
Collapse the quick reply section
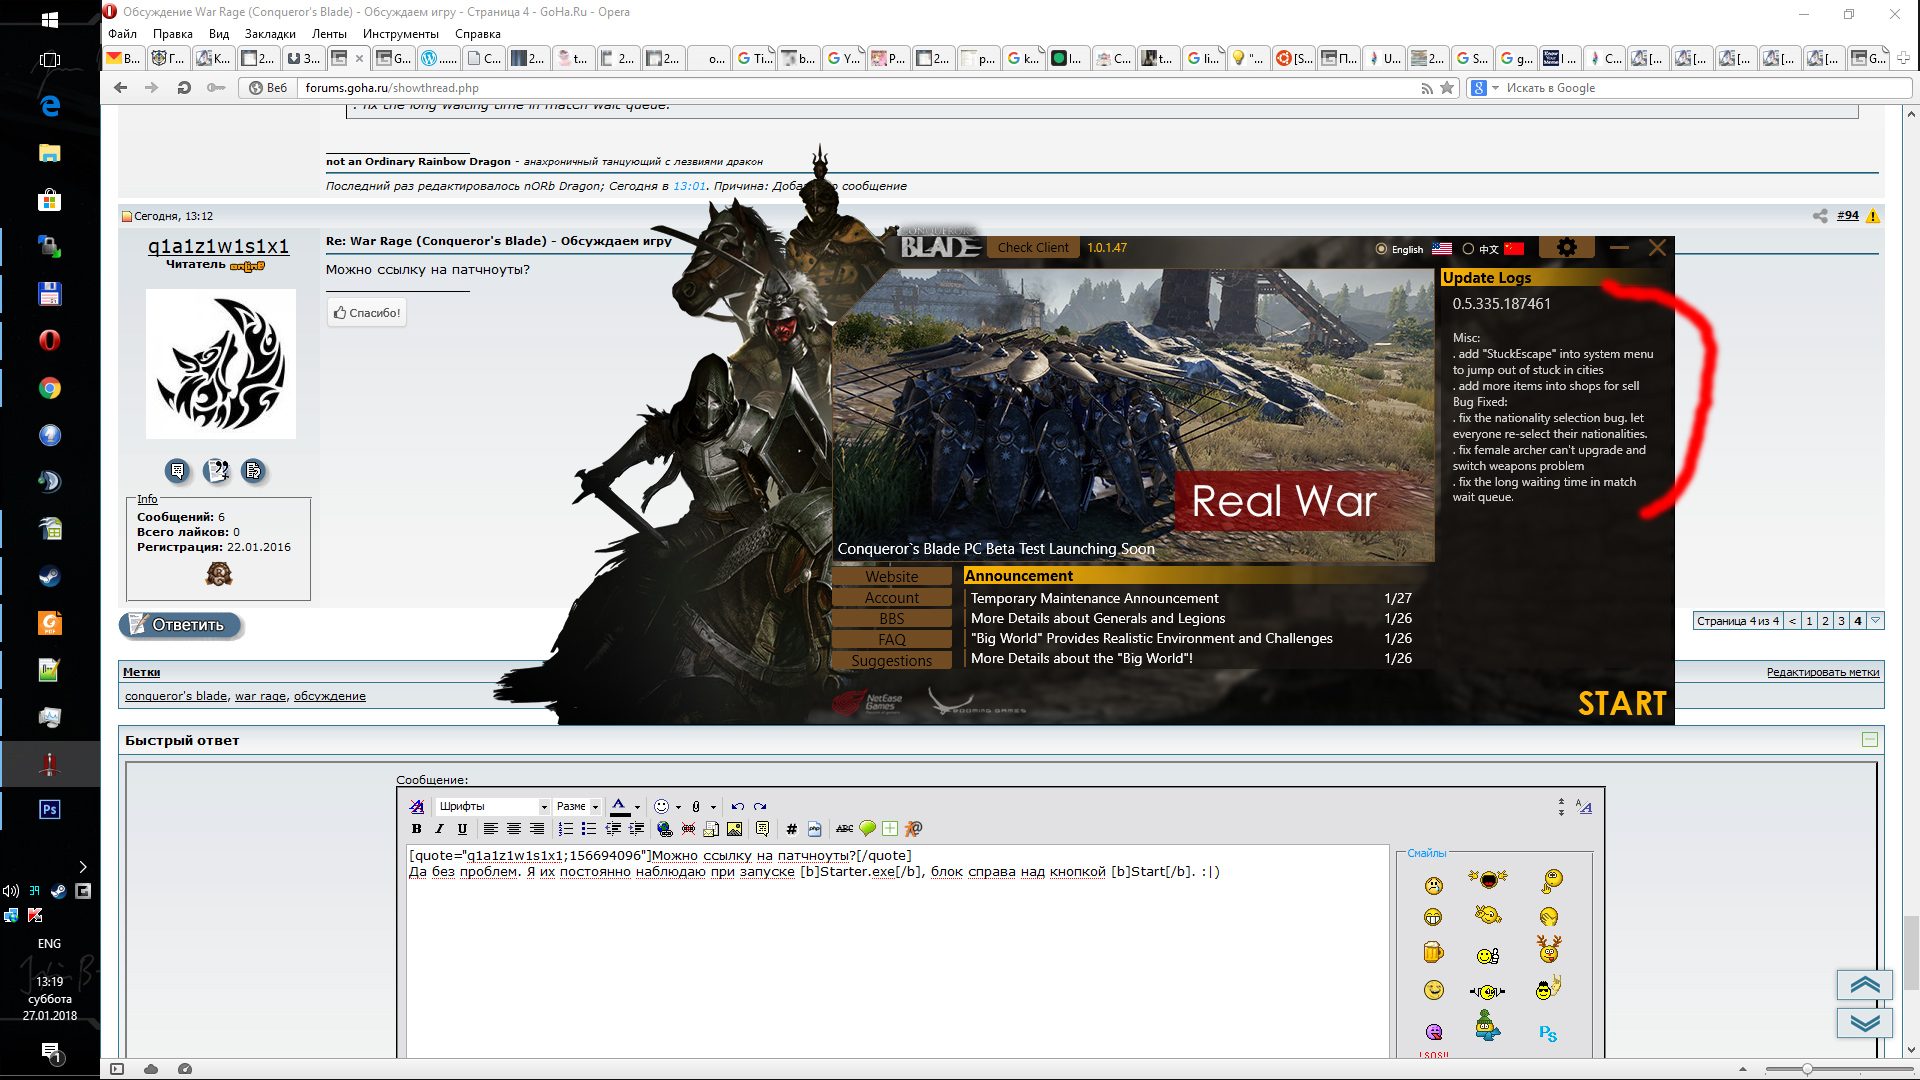coord(1870,740)
